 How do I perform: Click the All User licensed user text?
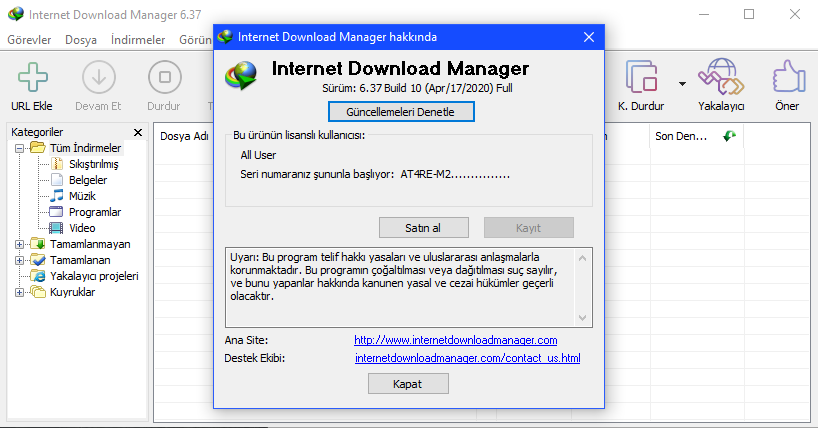point(258,156)
